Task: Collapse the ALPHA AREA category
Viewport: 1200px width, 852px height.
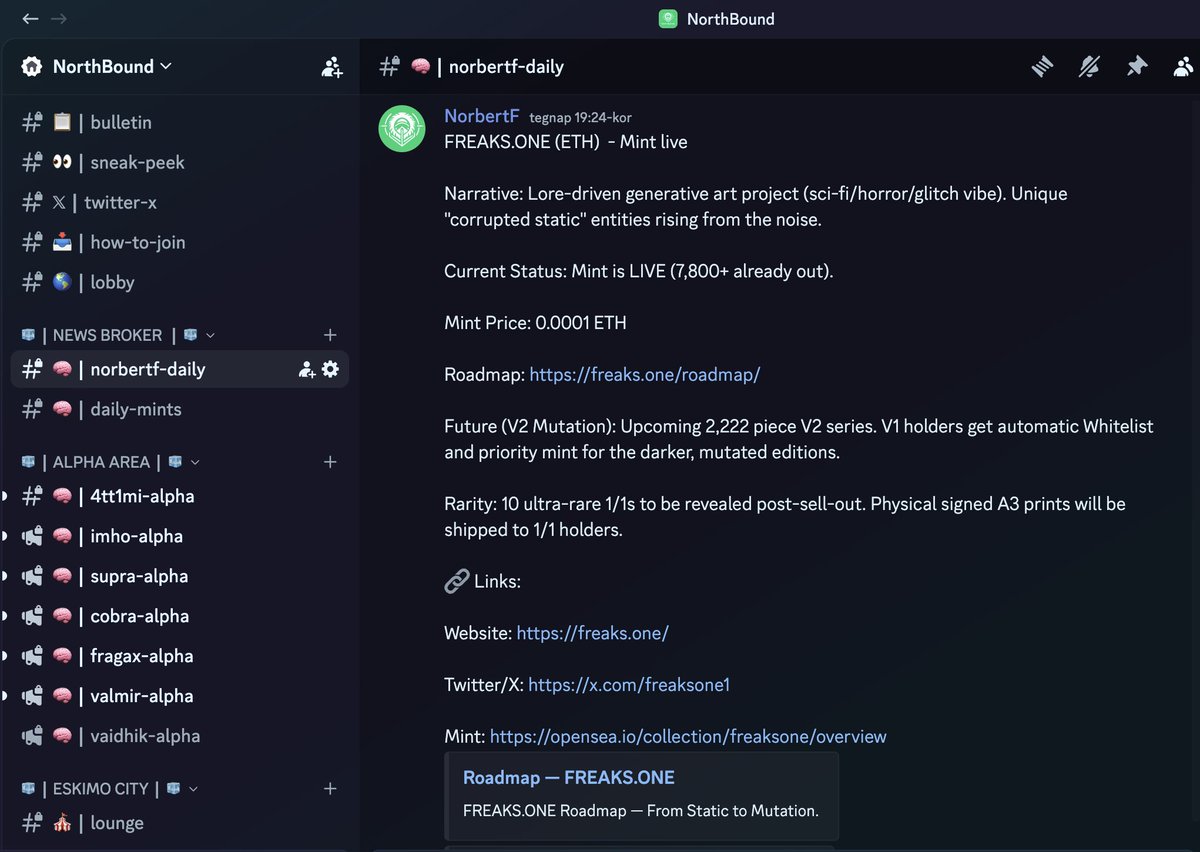Action: 110,462
